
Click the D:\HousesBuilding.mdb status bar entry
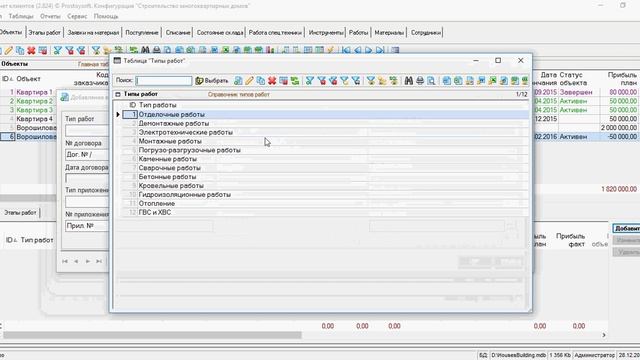(x=518, y=356)
